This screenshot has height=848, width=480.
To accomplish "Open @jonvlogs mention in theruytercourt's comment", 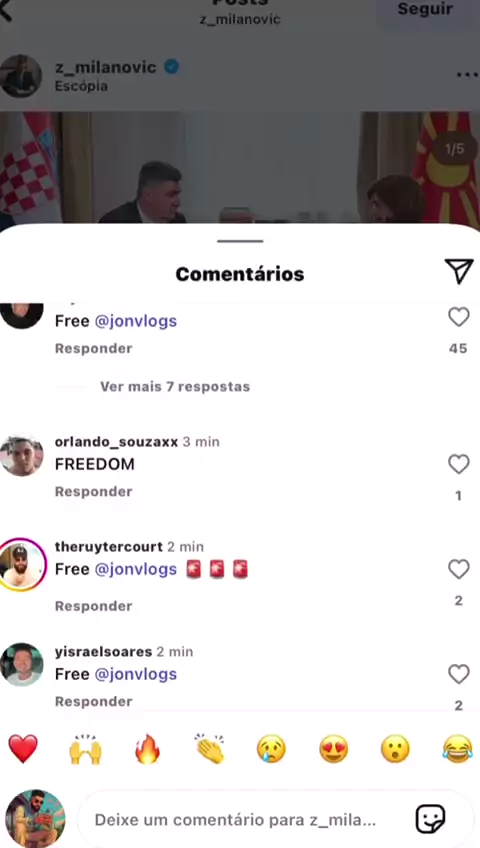I will [x=136, y=569].
